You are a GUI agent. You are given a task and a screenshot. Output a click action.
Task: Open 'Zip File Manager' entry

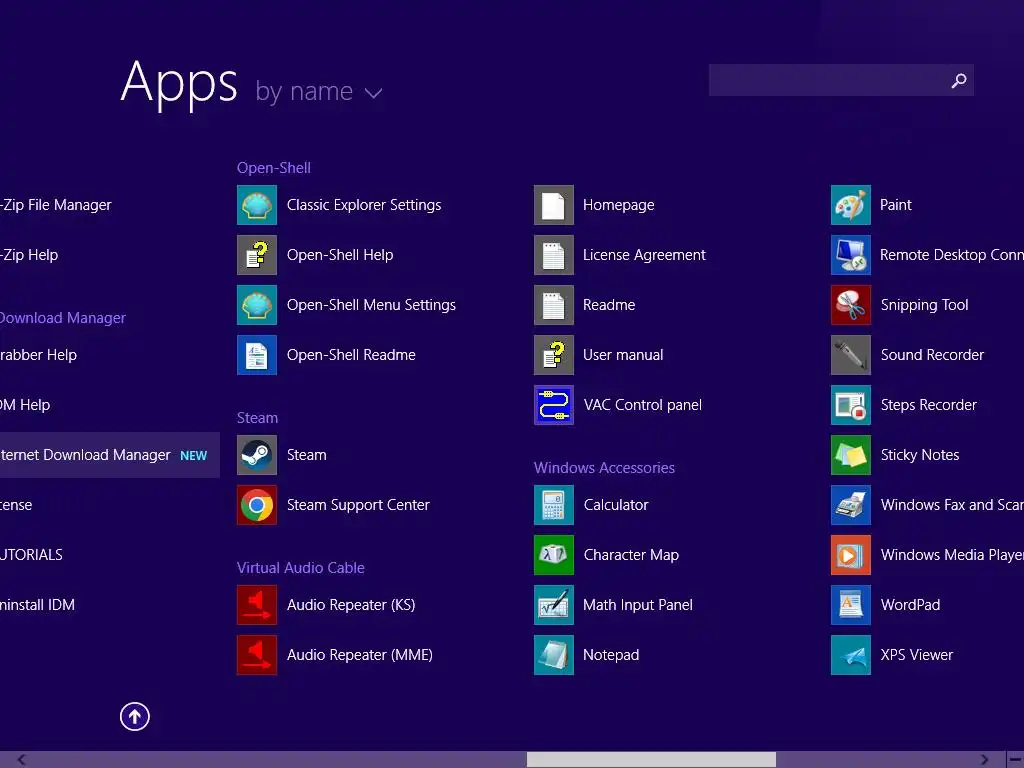[56, 205]
